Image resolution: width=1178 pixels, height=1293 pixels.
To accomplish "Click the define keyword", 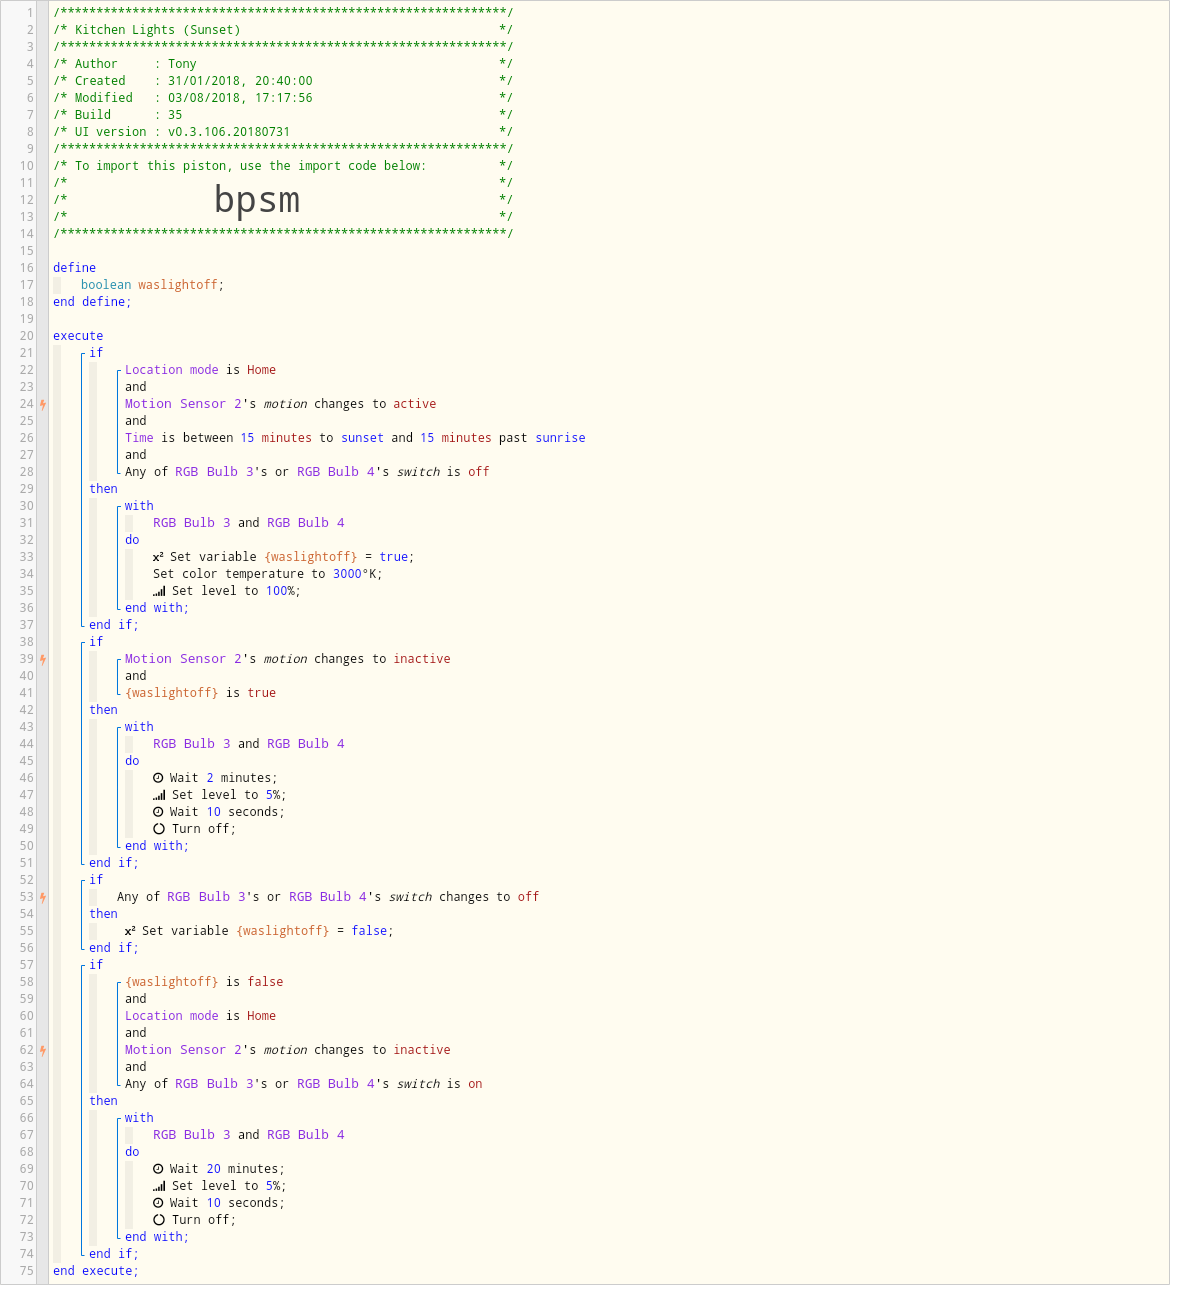I will (75, 268).
